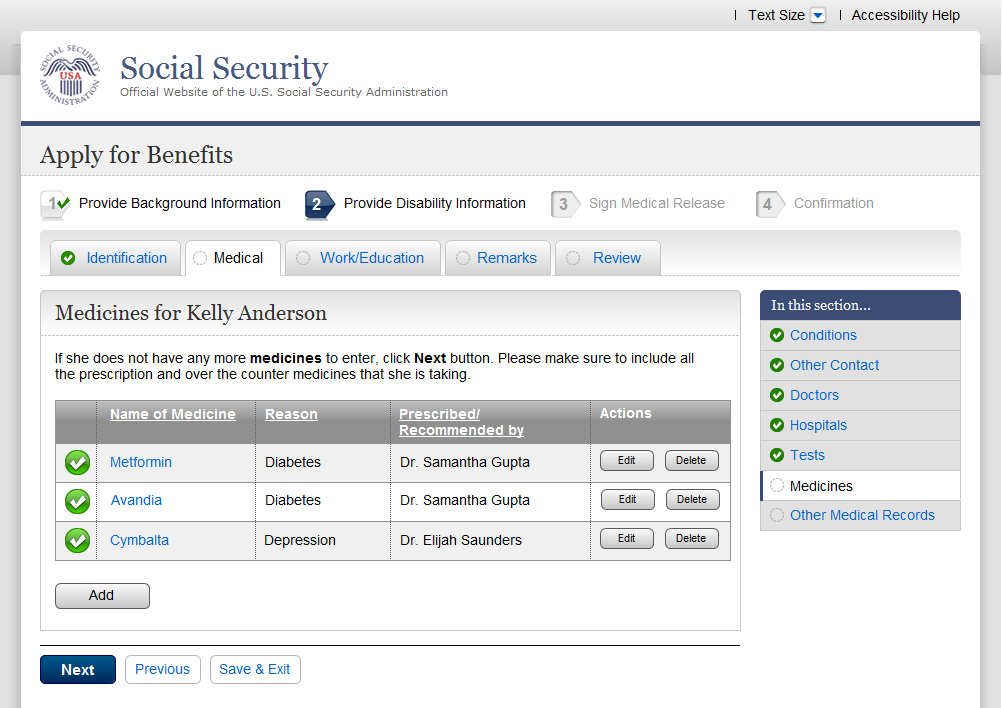The height and width of the screenshot is (708, 1002).
Task: Click the green check icon next to Conditions
Action: [x=777, y=335]
